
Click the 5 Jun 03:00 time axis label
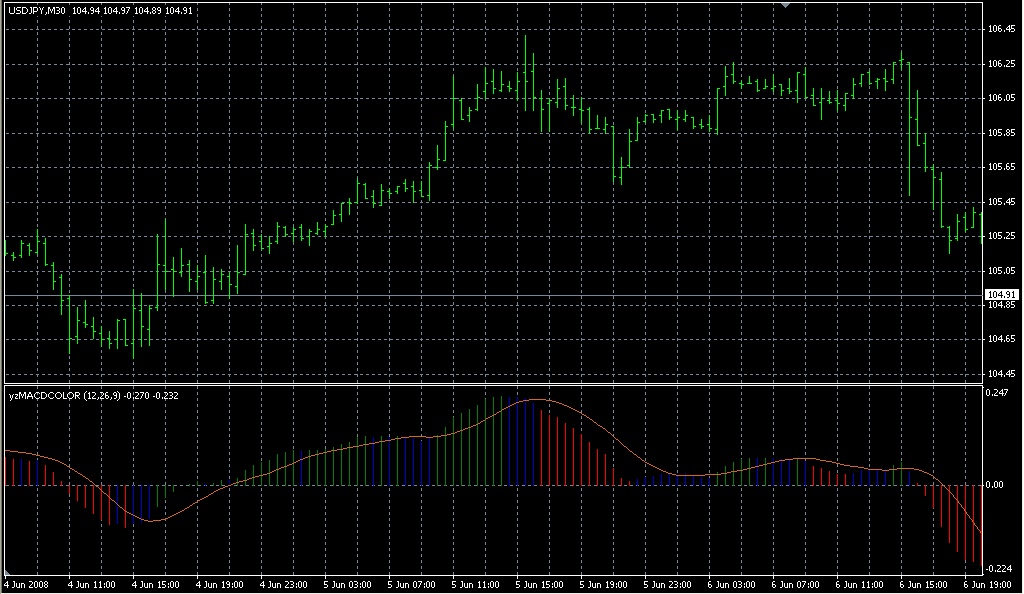click(347, 584)
